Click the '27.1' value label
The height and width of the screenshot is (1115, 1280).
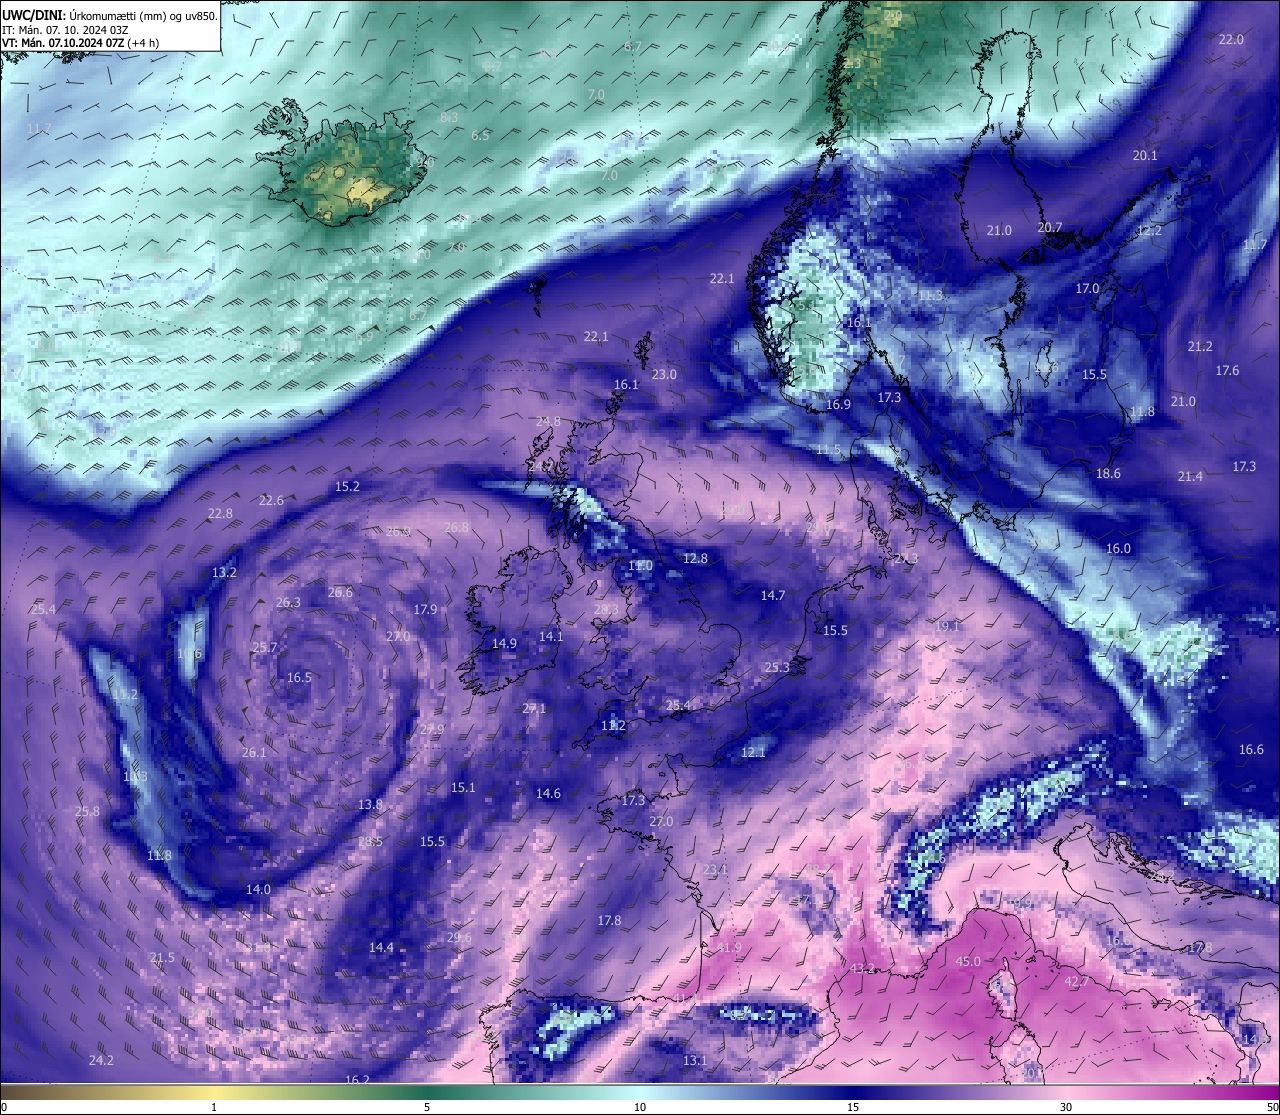click(534, 708)
